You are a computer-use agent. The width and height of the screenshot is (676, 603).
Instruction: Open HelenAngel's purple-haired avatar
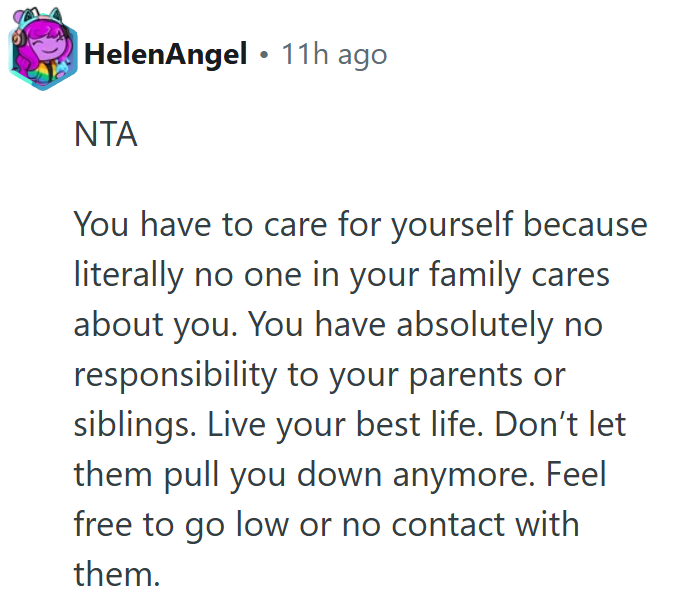point(43,49)
